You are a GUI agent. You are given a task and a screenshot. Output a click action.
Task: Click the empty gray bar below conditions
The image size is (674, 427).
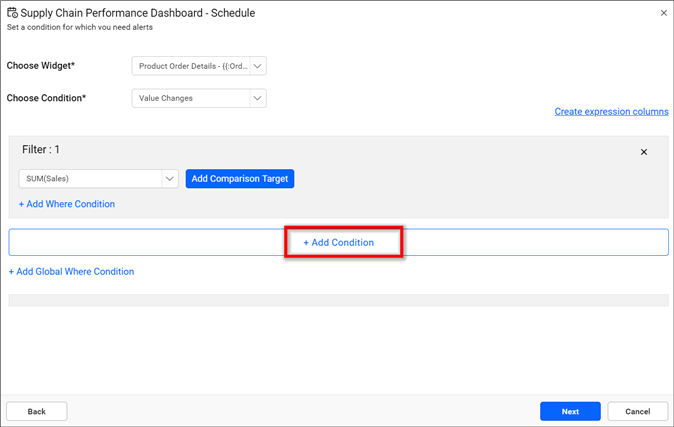pyautogui.click(x=338, y=300)
